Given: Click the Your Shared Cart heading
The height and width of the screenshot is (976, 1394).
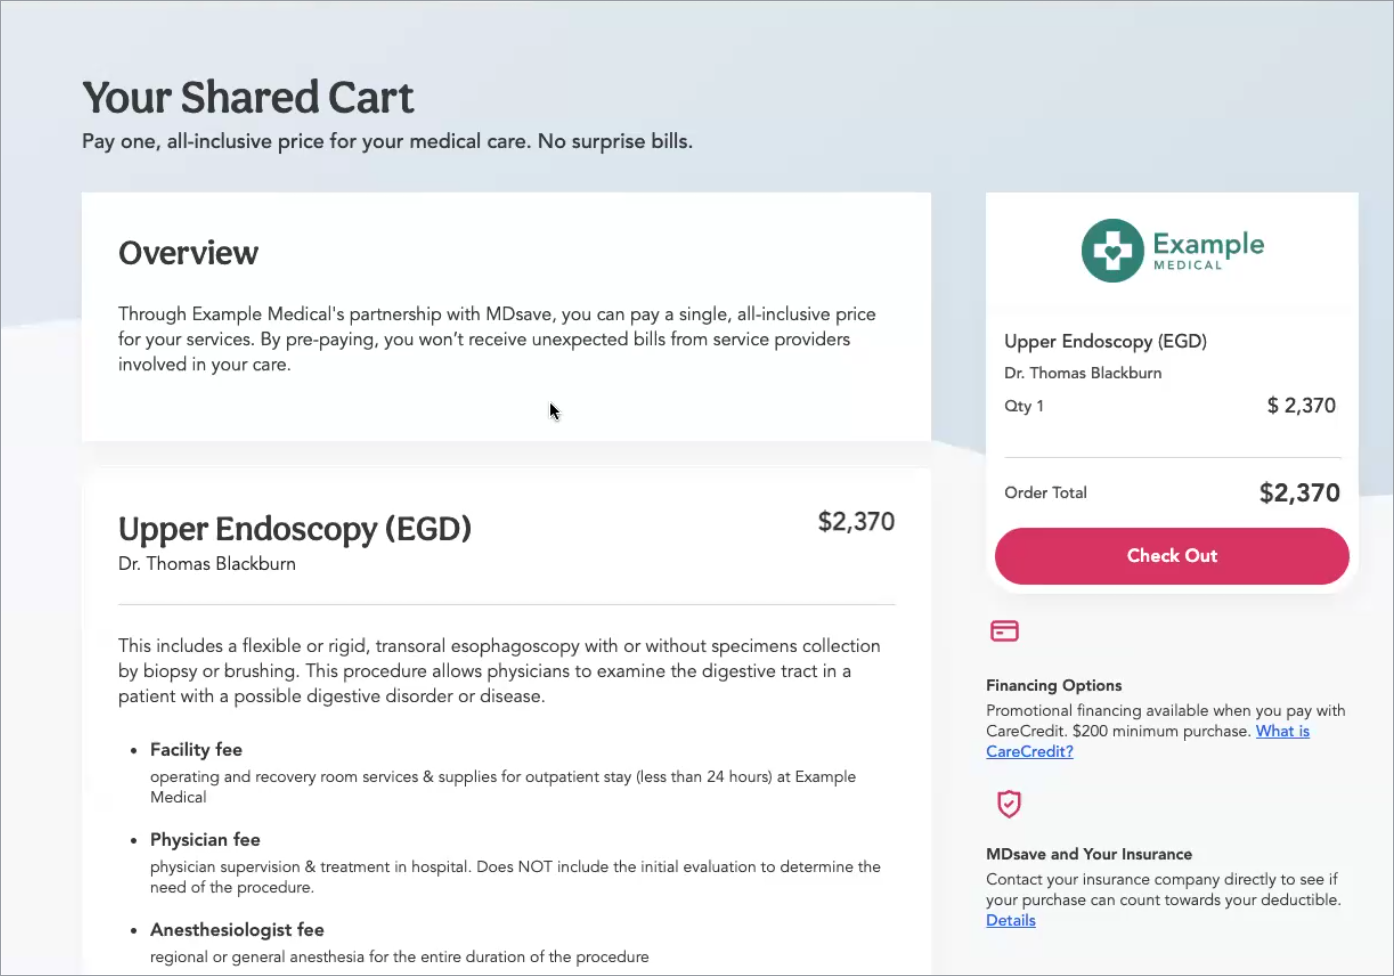Looking at the screenshot, I should 247,98.
